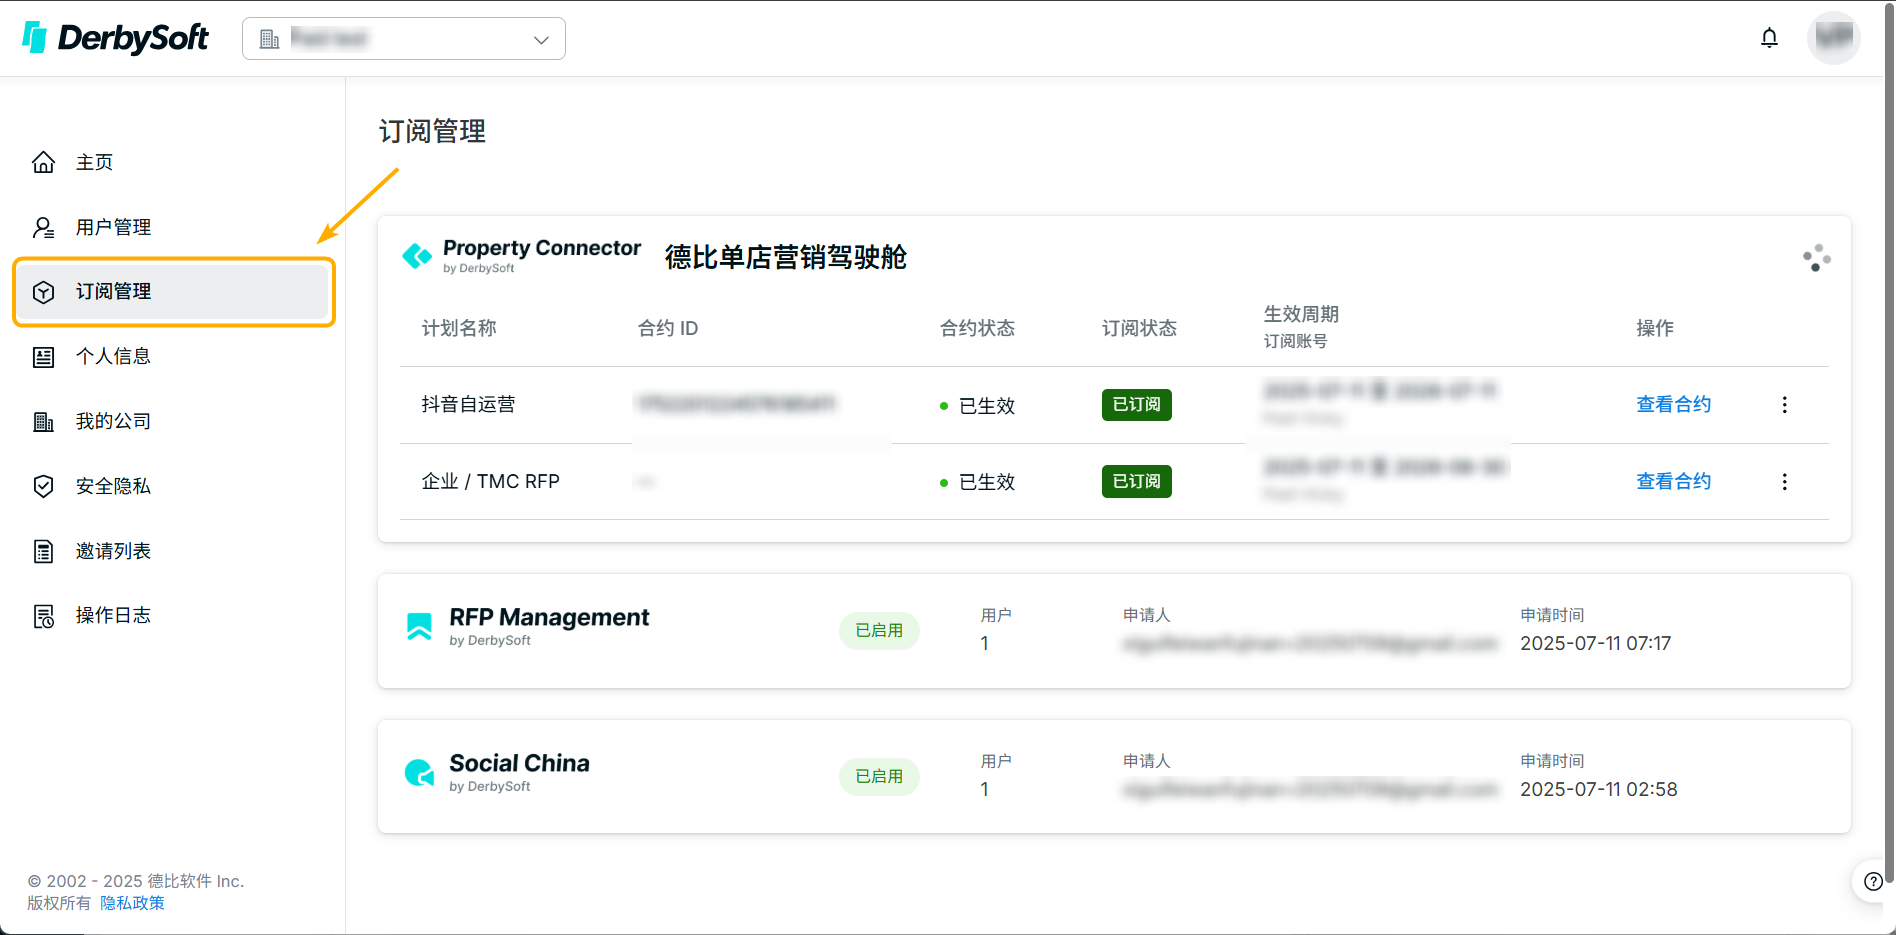1896x935 pixels.
Task: Click the subscription cube icon
Action: click(43, 292)
